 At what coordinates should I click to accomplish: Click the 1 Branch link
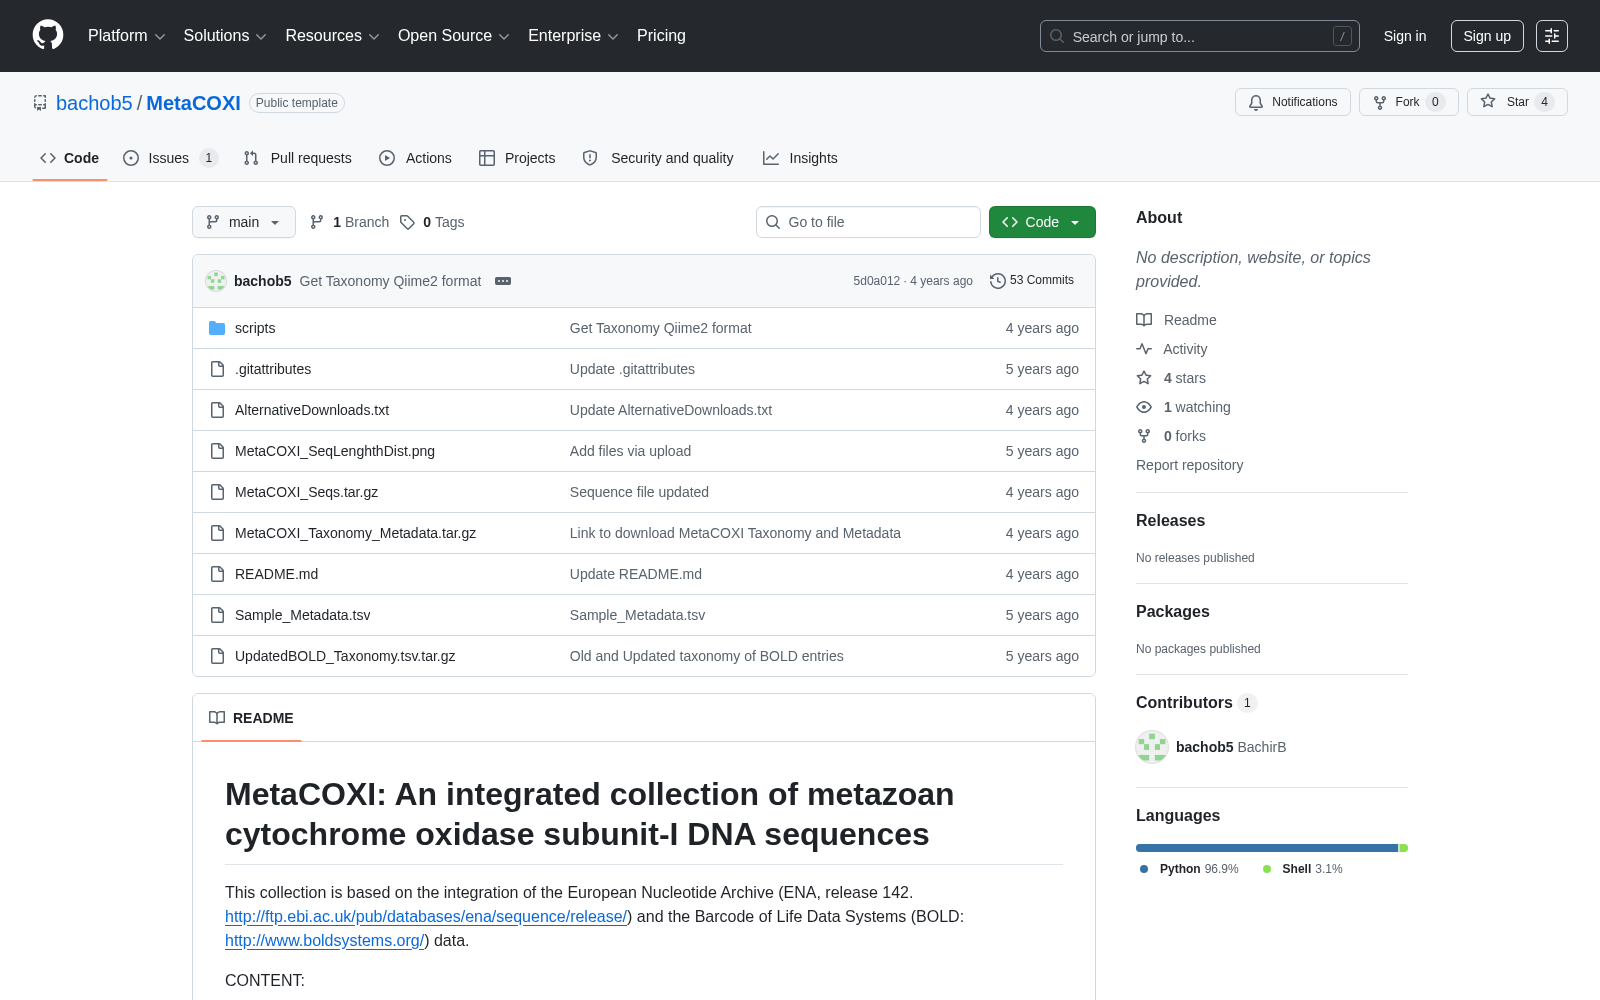click(349, 222)
